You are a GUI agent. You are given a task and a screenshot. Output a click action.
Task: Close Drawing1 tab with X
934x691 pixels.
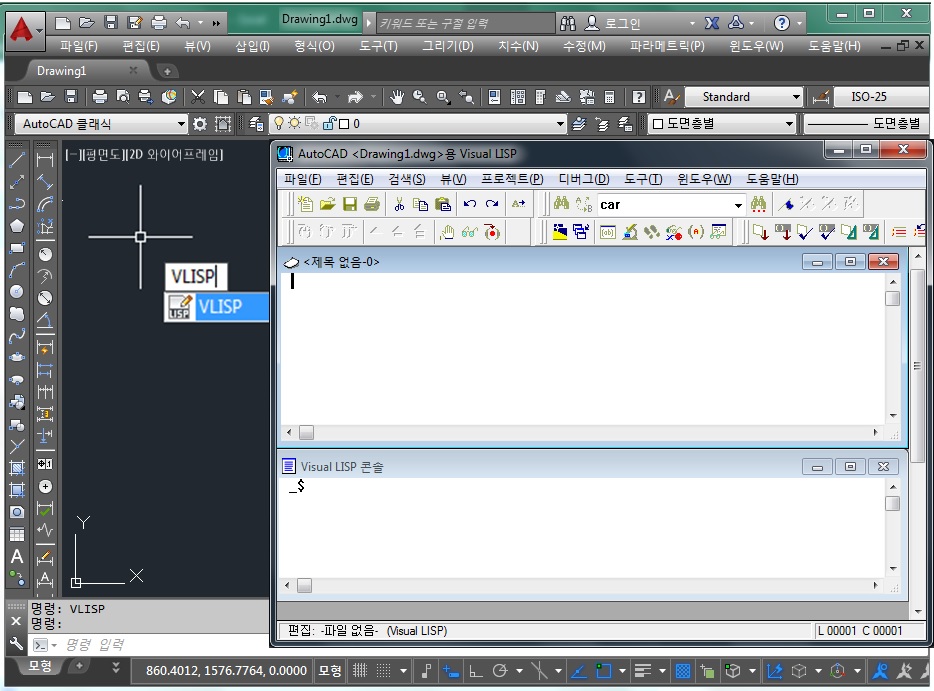133,70
